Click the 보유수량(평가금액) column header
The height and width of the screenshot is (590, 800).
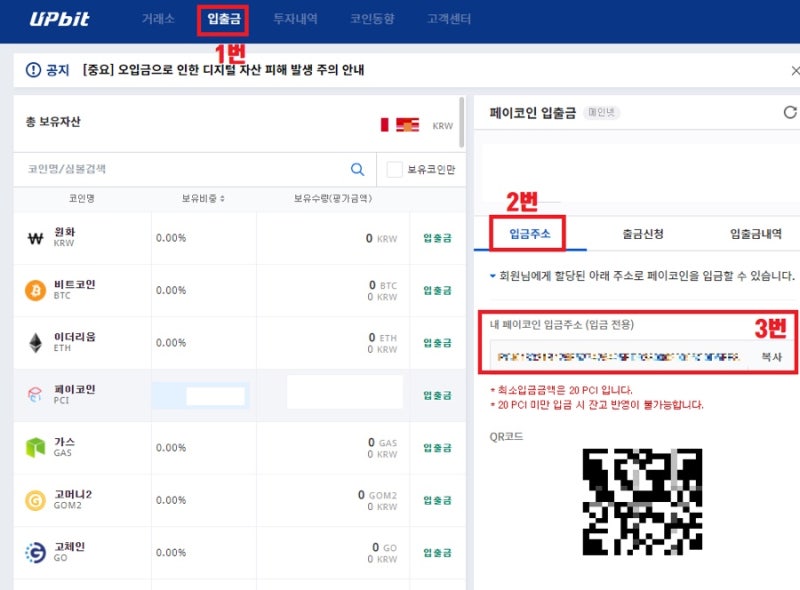coord(333,199)
